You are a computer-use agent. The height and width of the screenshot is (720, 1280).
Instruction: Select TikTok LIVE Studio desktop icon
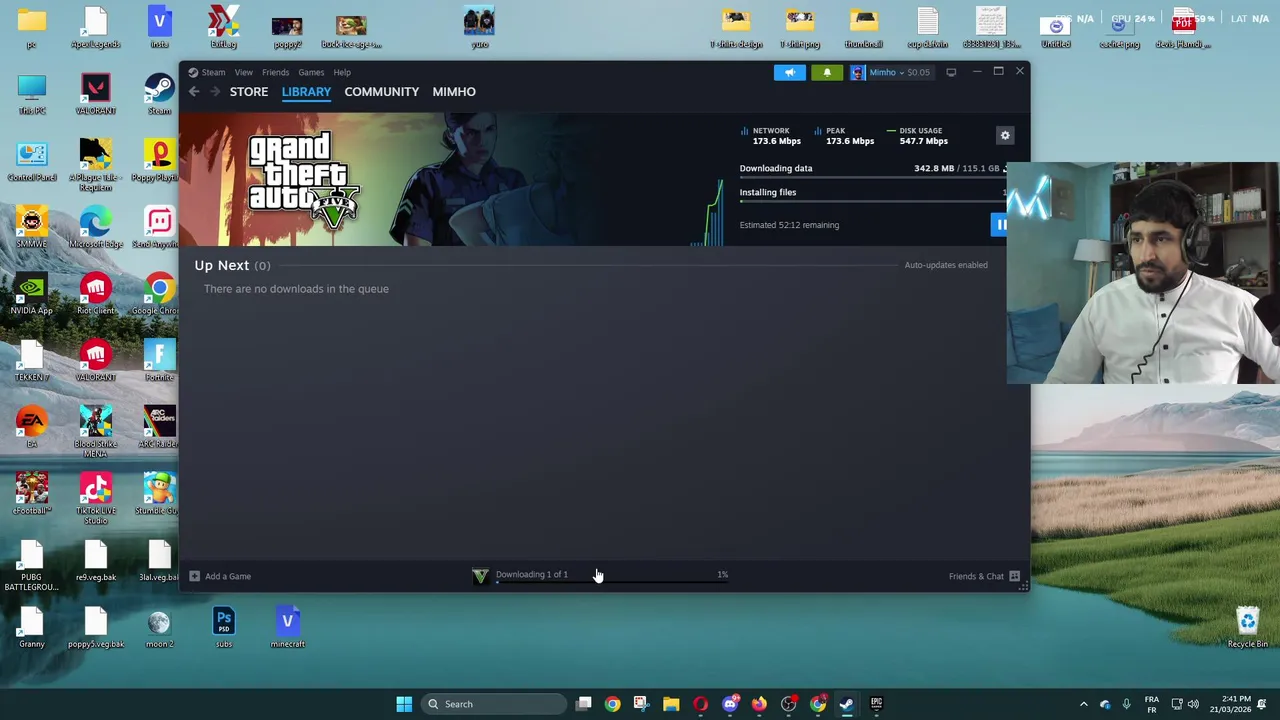[x=95, y=499]
